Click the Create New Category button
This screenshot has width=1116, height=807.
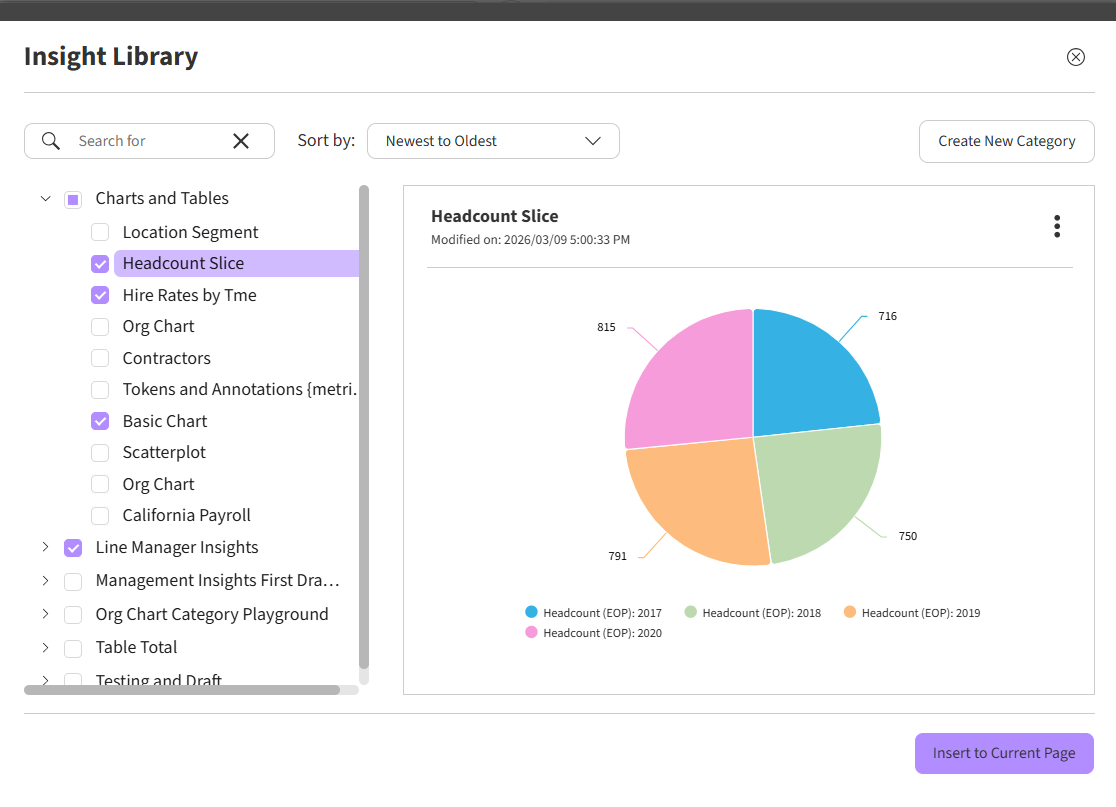[x=1006, y=141]
